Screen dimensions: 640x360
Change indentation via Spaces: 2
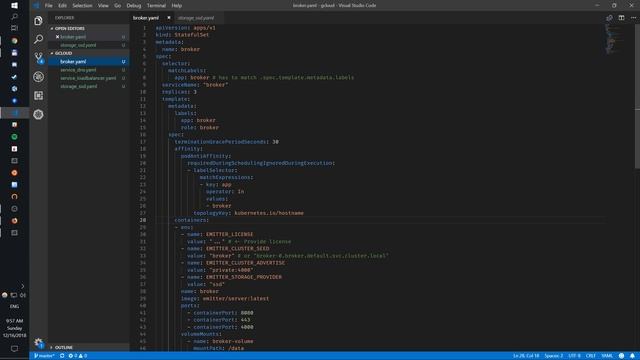[x=553, y=356]
